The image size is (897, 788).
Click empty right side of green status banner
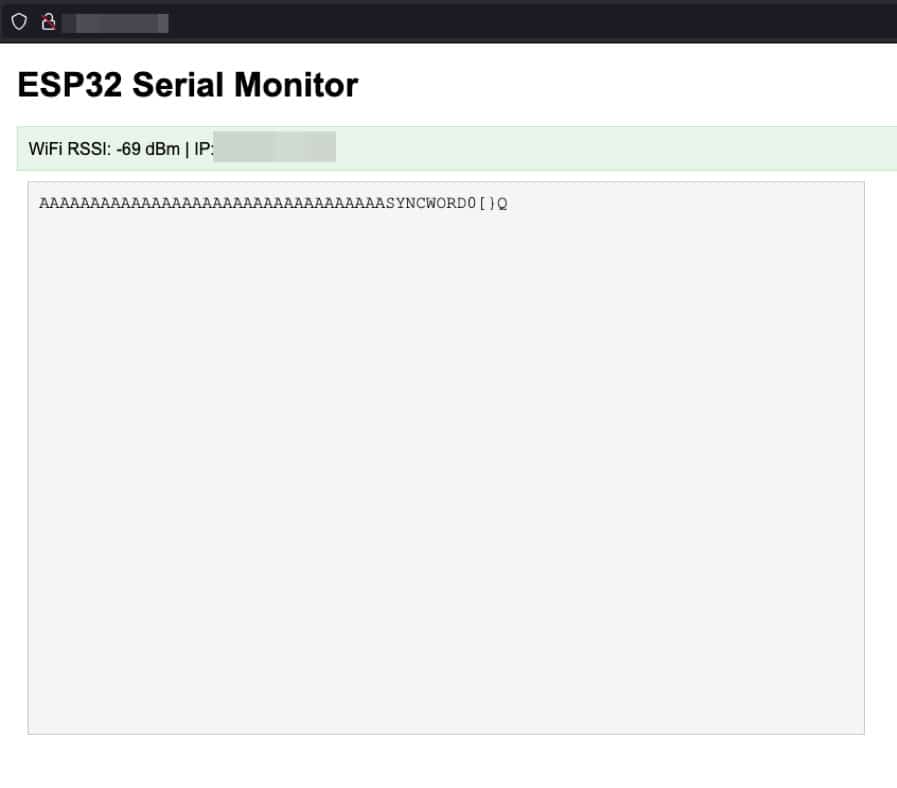click(x=616, y=148)
